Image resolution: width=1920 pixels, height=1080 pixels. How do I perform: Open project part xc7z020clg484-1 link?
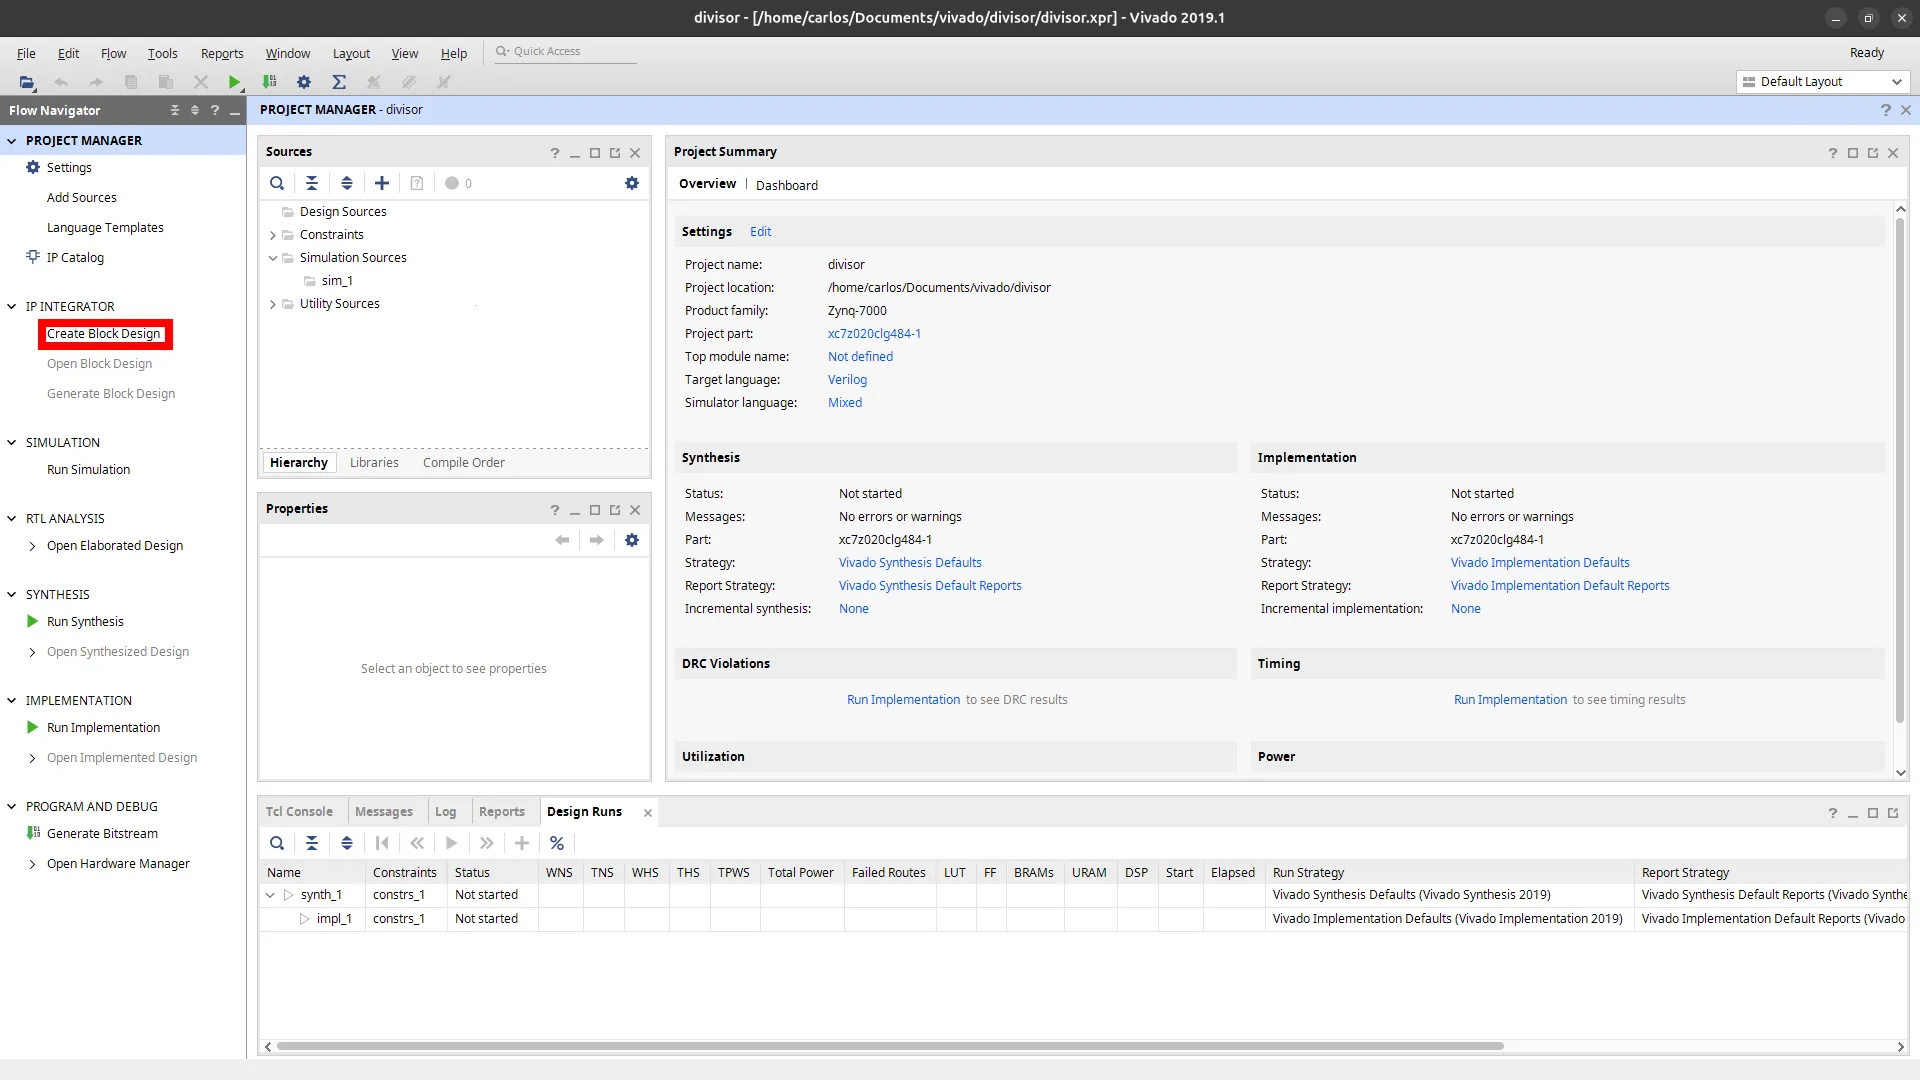(874, 334)
